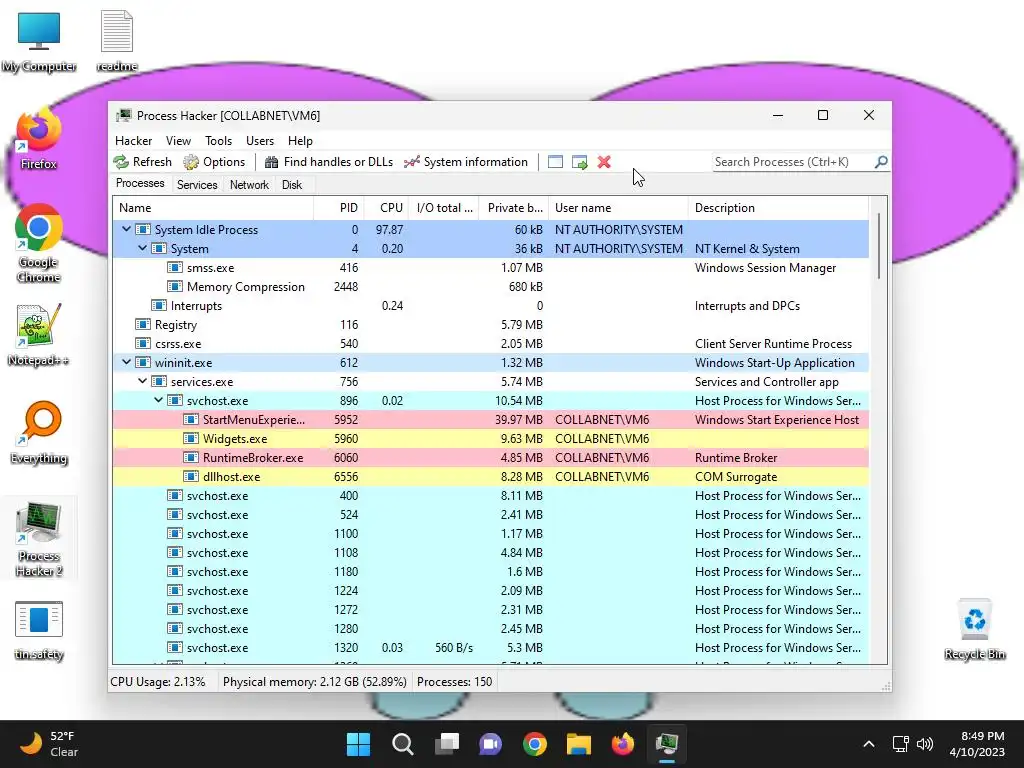1024x768 pixels.
Task: Collapse the svchost.exe PID 896 node
Action: (x=159, y=400)
